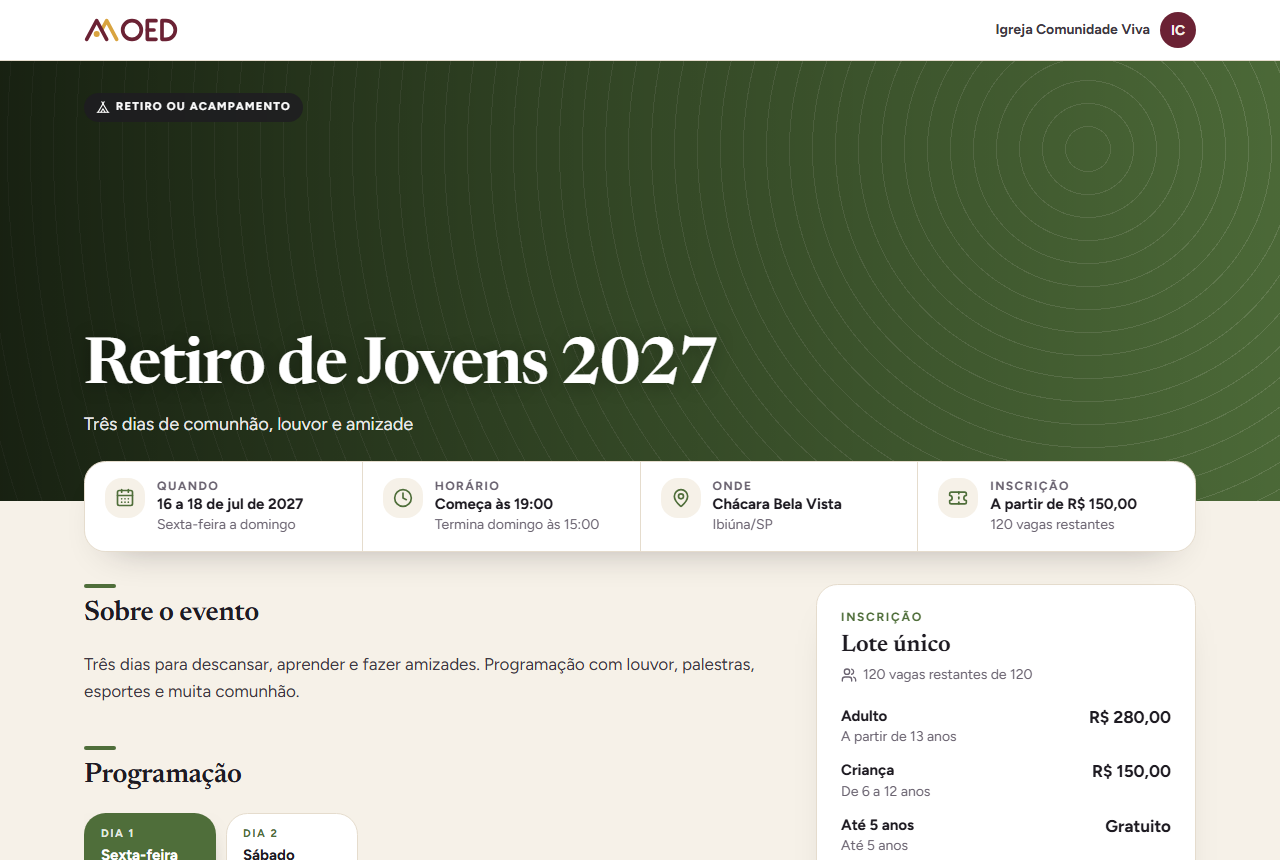Image resolution: width=1280 pixels, height=860 pixels.
Task: Click the MOED logo
Action: (131, 30)
